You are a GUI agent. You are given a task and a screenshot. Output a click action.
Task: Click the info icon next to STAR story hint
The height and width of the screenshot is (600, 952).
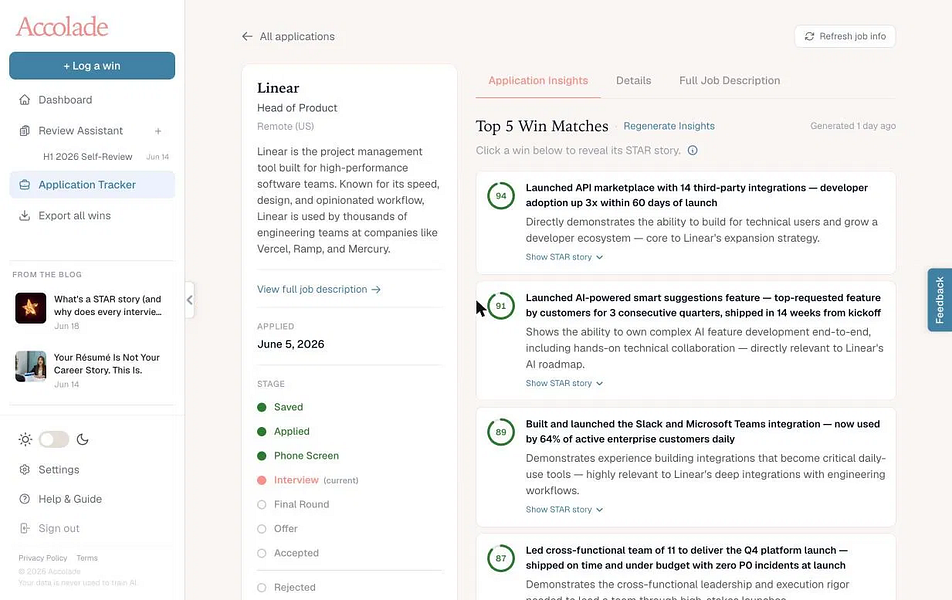coord(692,151)
